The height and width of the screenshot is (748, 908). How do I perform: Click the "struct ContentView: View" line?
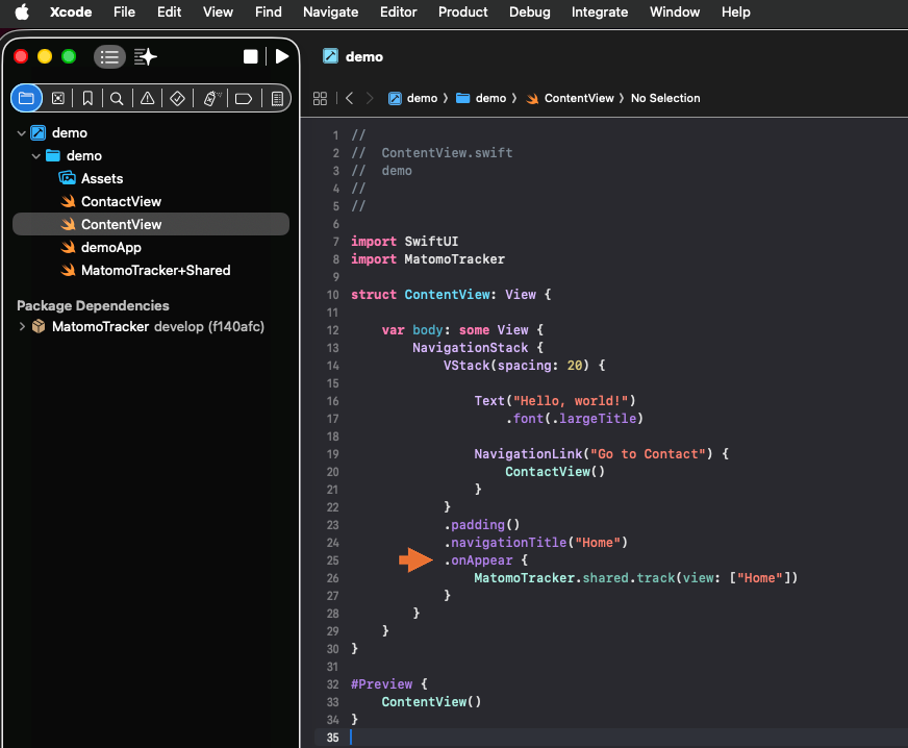(x=451, y=295)
